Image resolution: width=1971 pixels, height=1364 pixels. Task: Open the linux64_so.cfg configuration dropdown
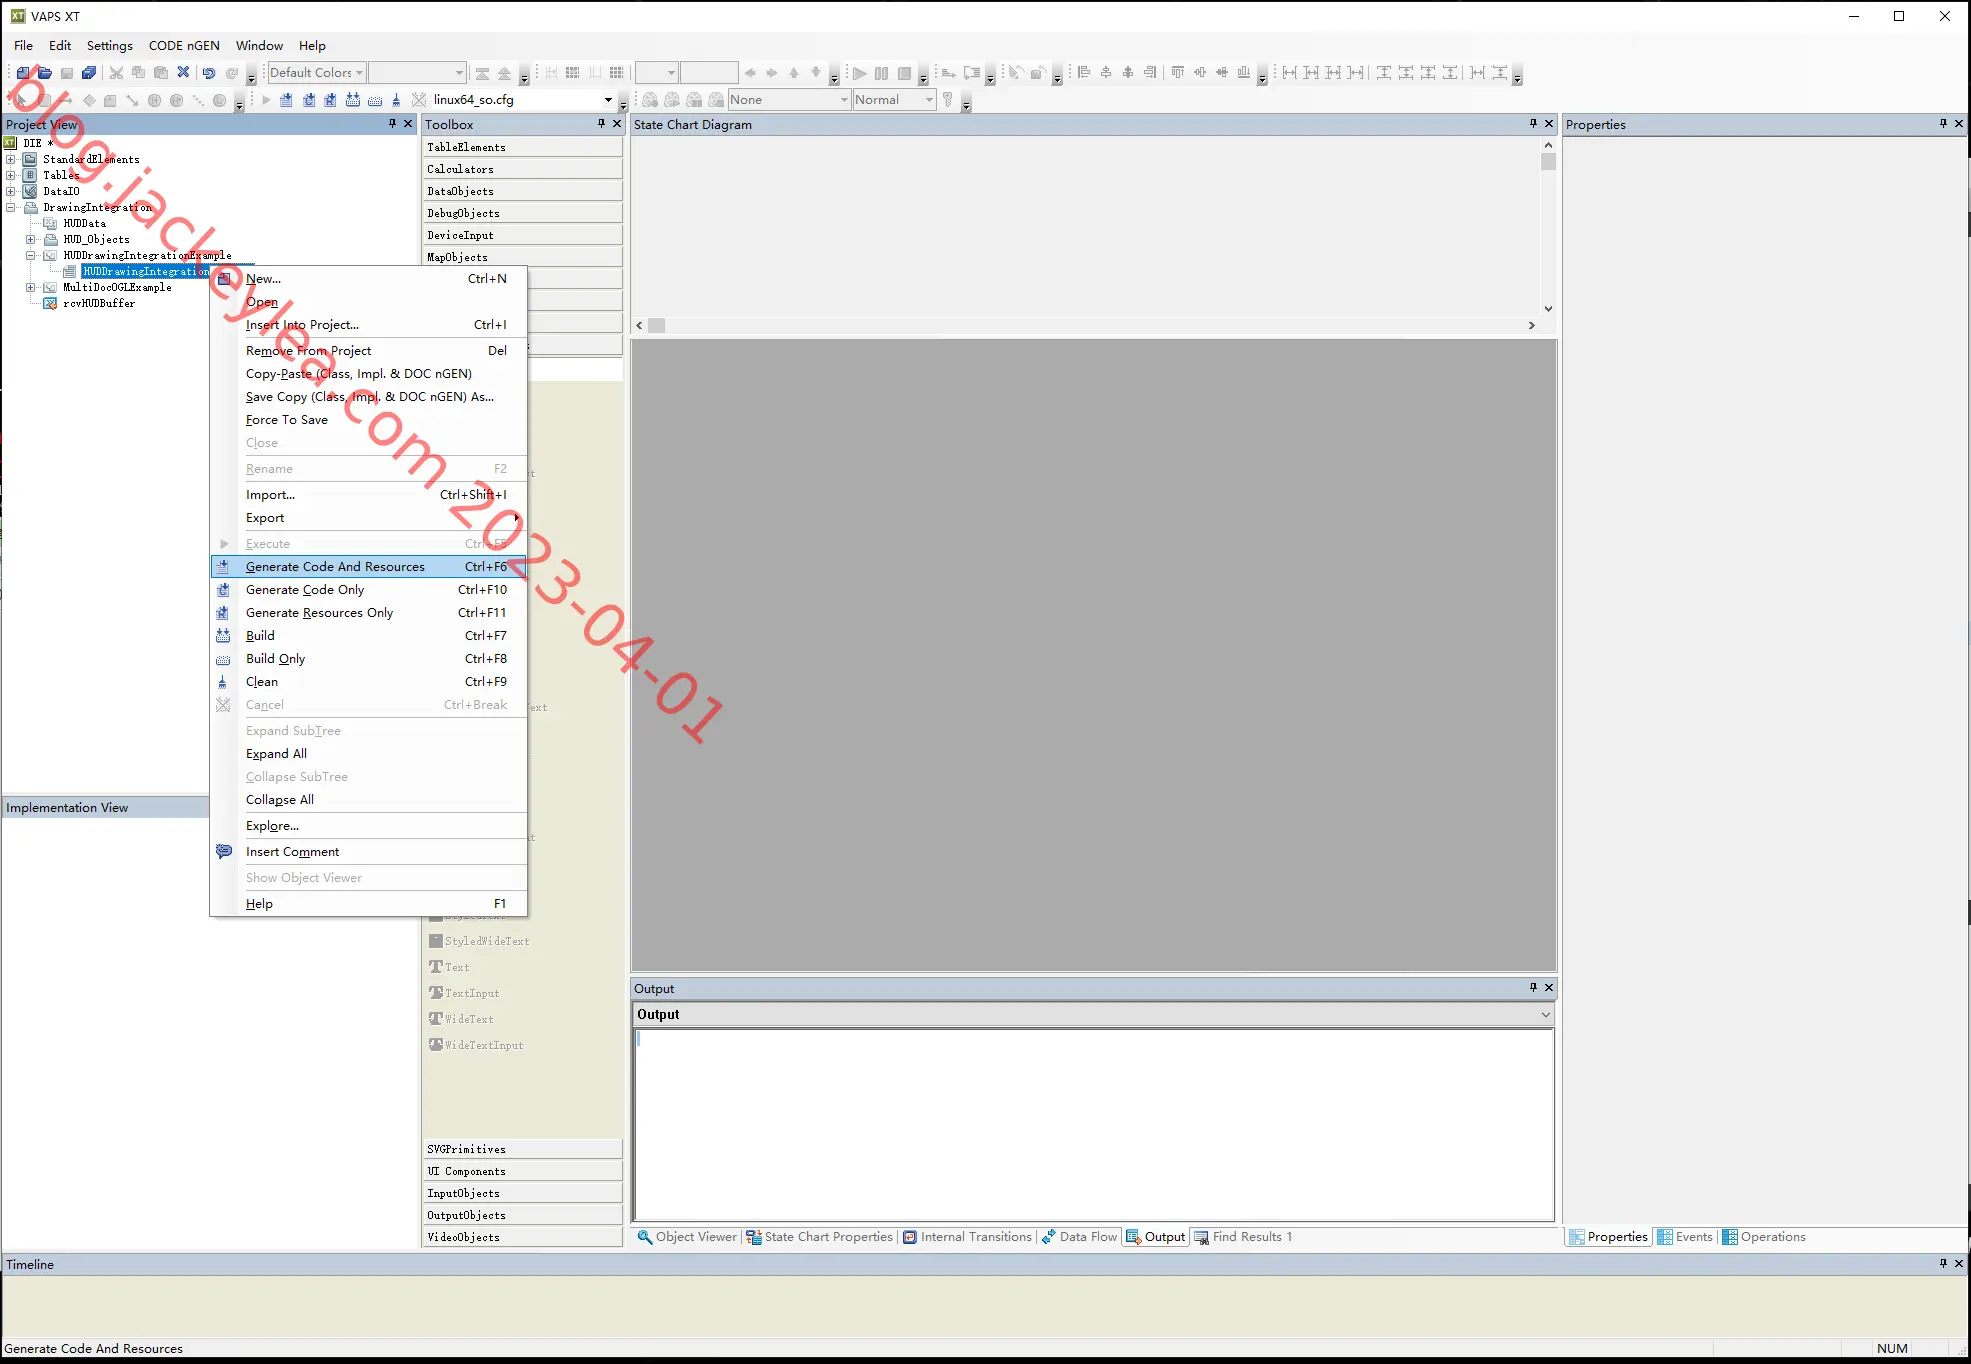[608, 99]
